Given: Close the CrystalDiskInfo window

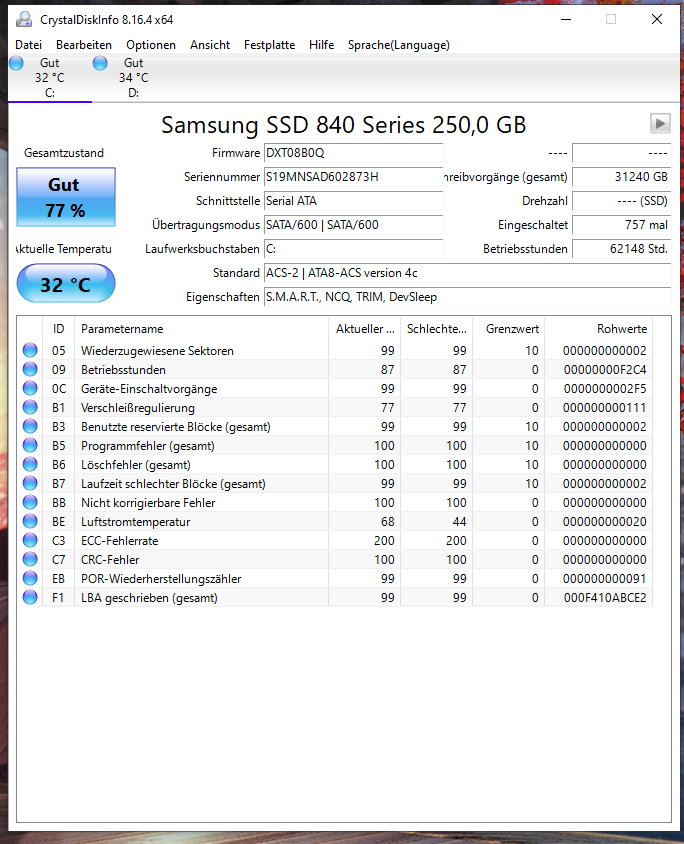Looking at the screenshot, I should [657, 19].
